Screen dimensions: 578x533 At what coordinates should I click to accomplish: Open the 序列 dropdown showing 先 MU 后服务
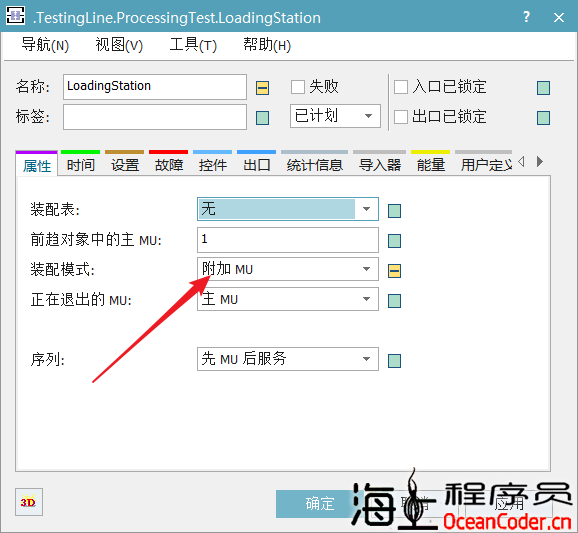288,359
